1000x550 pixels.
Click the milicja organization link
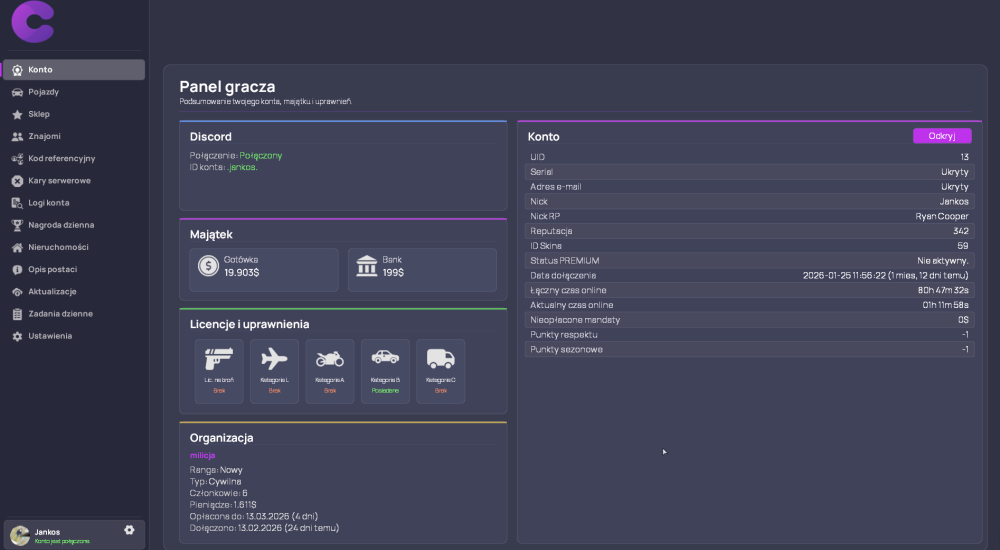tap(202, 456)
